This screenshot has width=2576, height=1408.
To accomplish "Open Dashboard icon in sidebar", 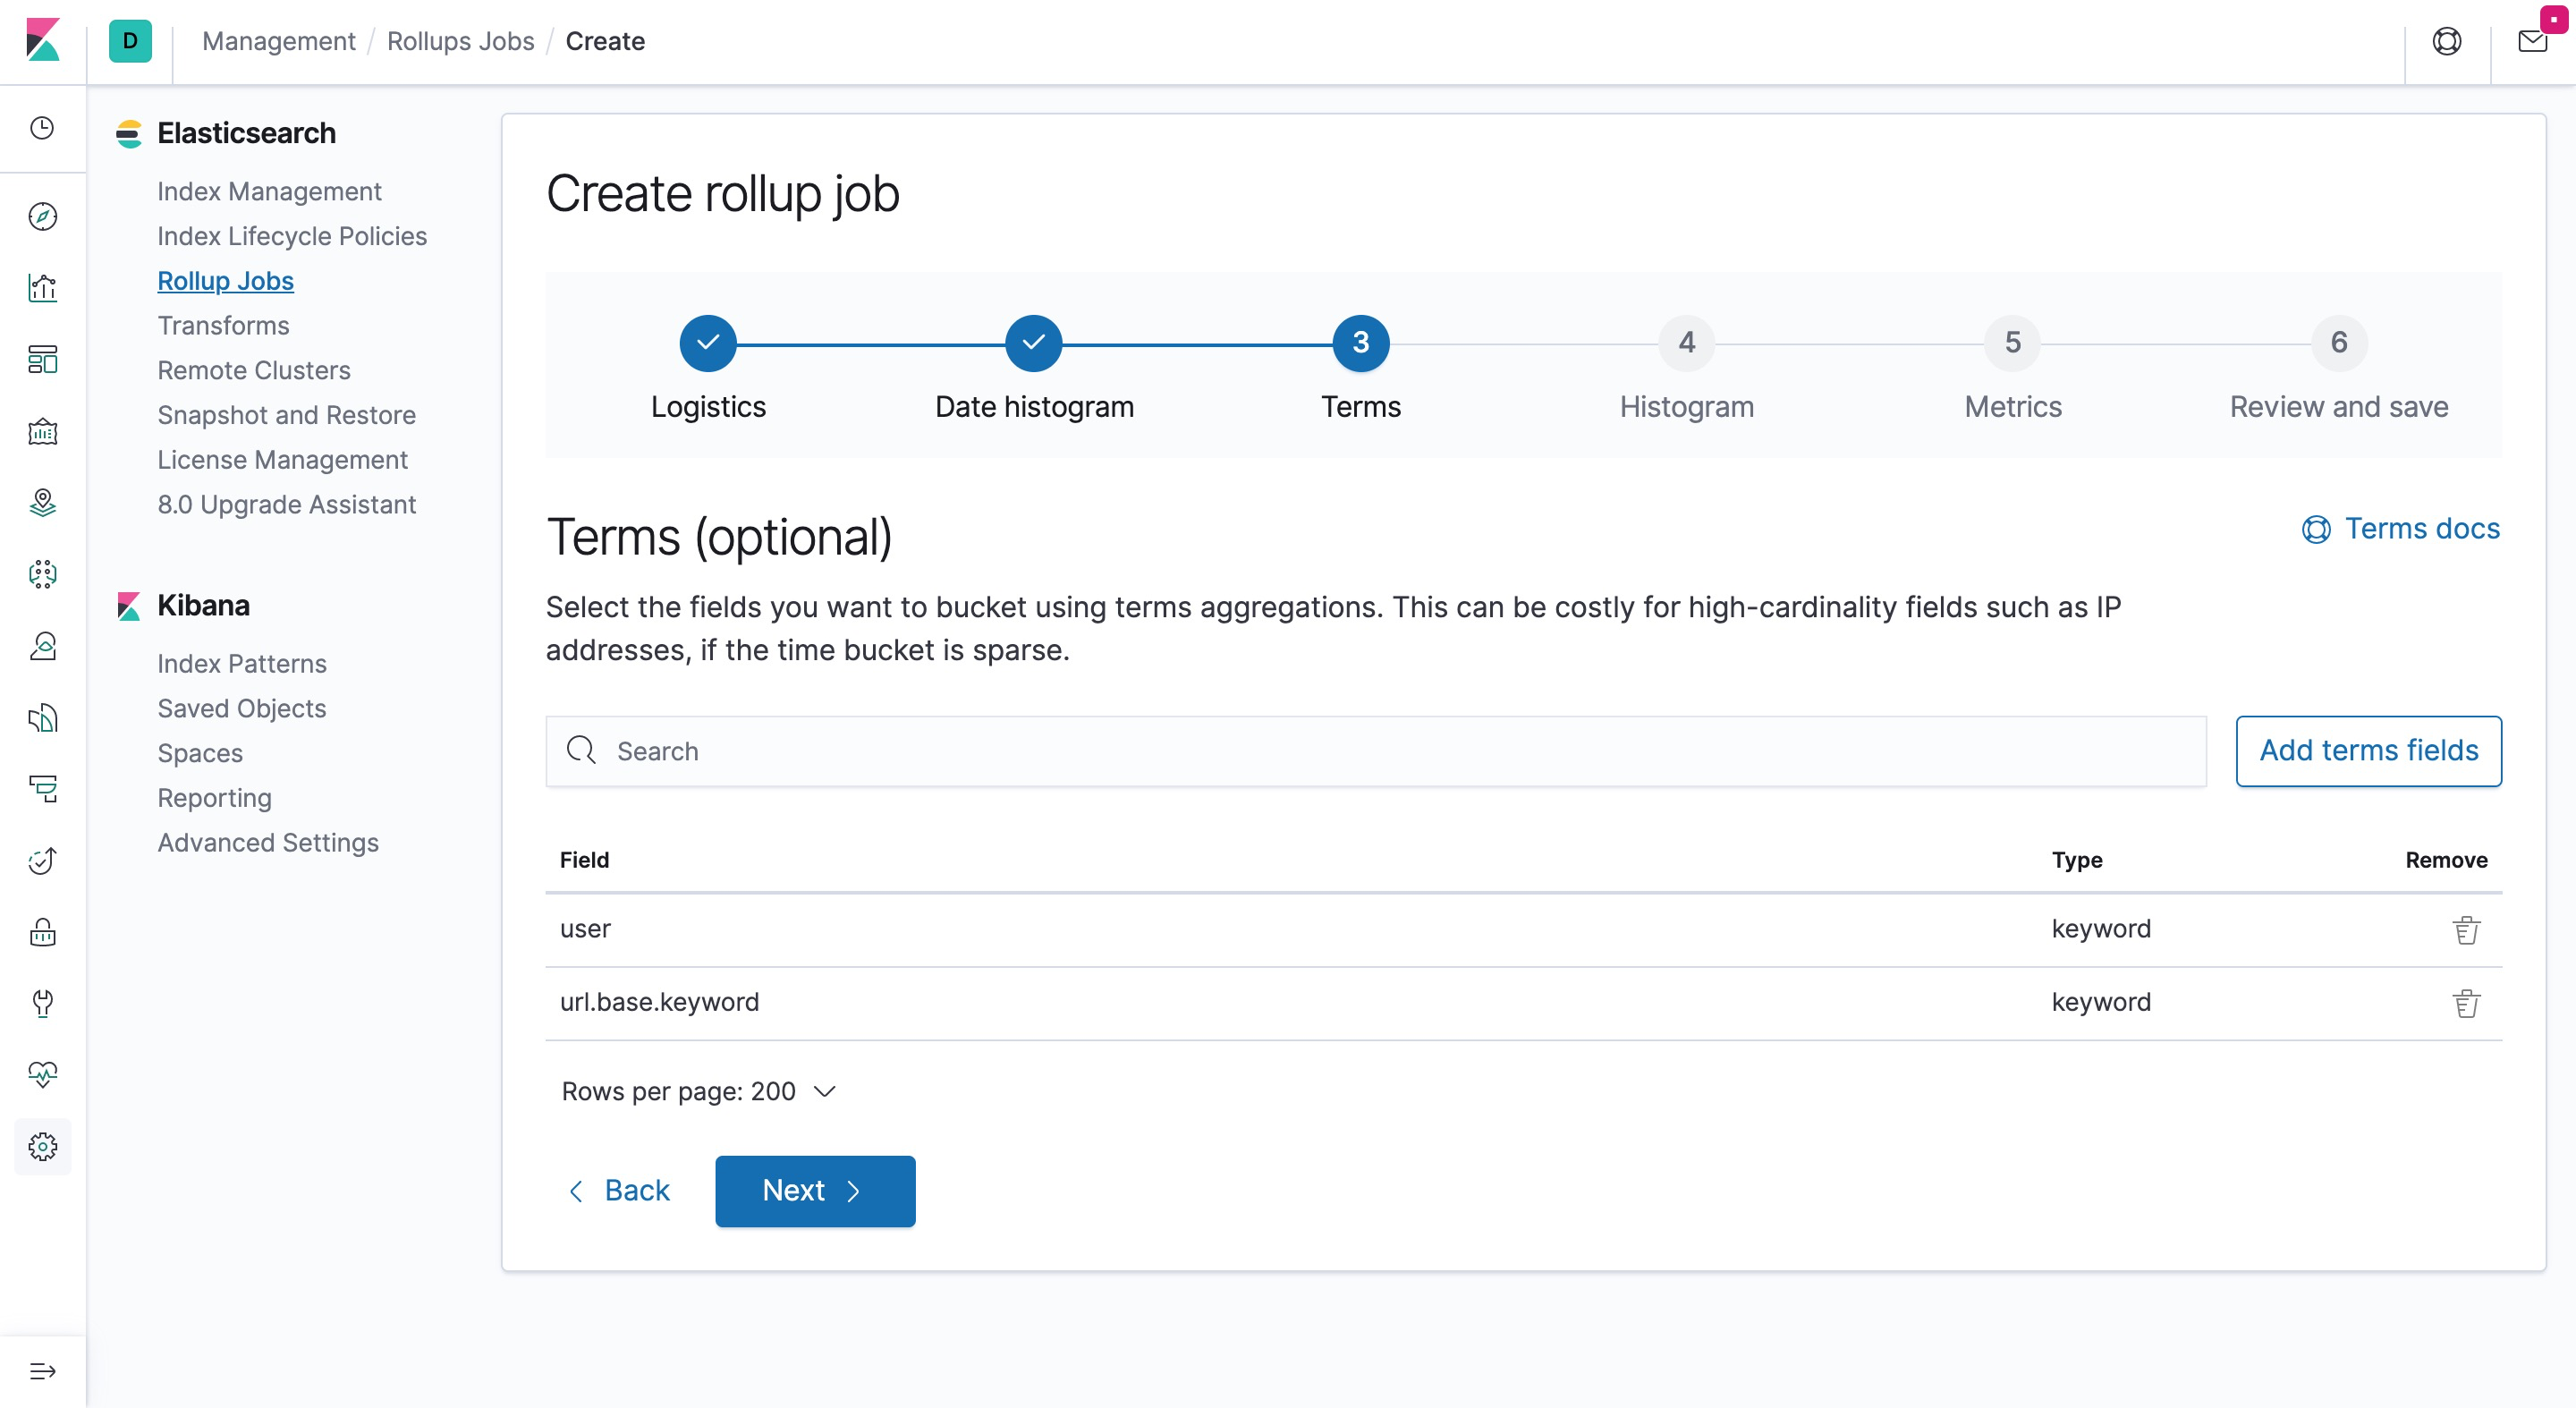I will tap(42, 360).
